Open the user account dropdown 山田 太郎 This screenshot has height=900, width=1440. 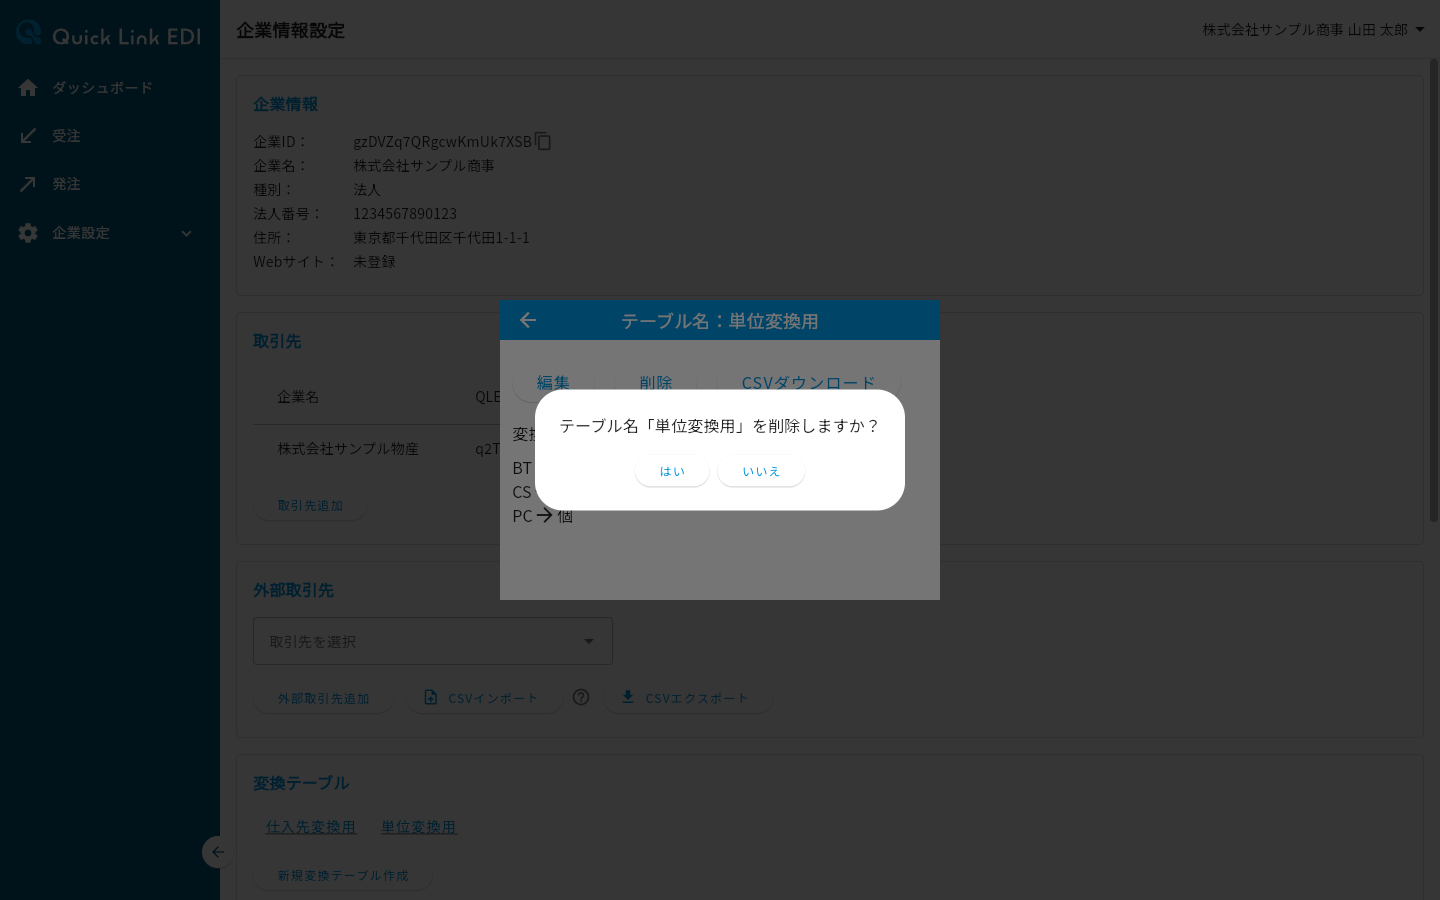1314,30
